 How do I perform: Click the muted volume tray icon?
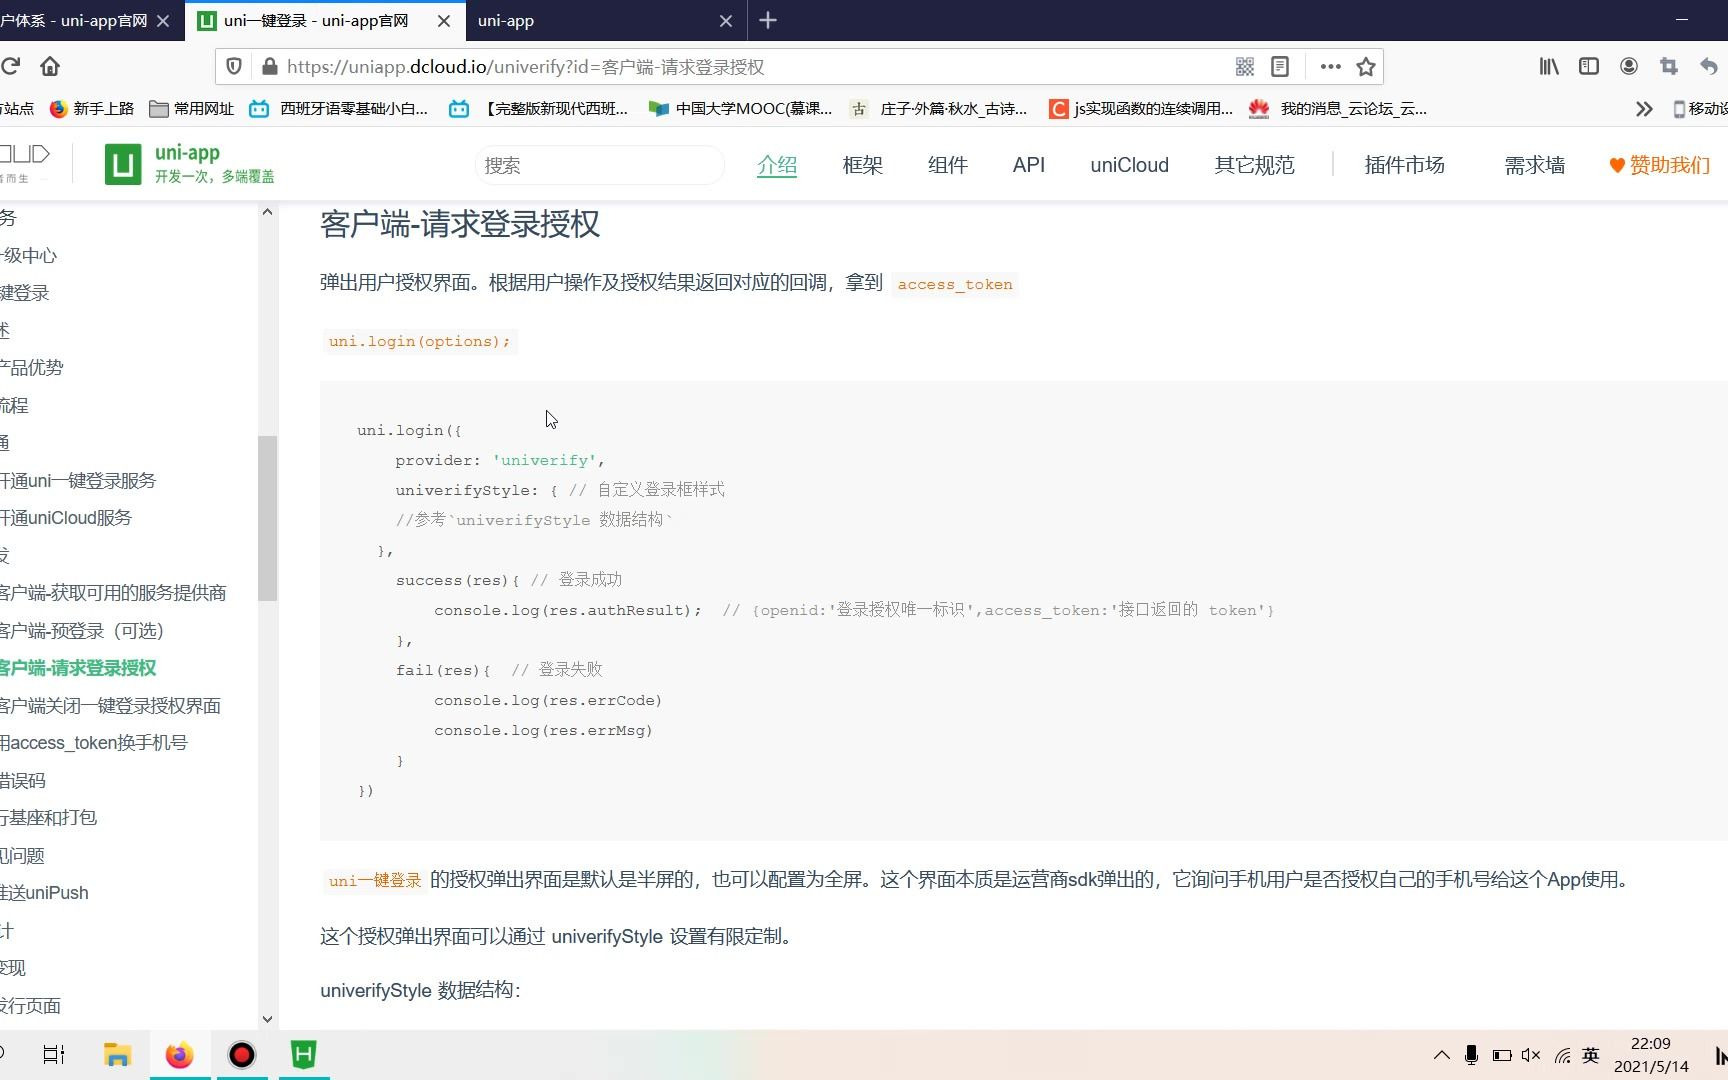tap(1531, 1055)
